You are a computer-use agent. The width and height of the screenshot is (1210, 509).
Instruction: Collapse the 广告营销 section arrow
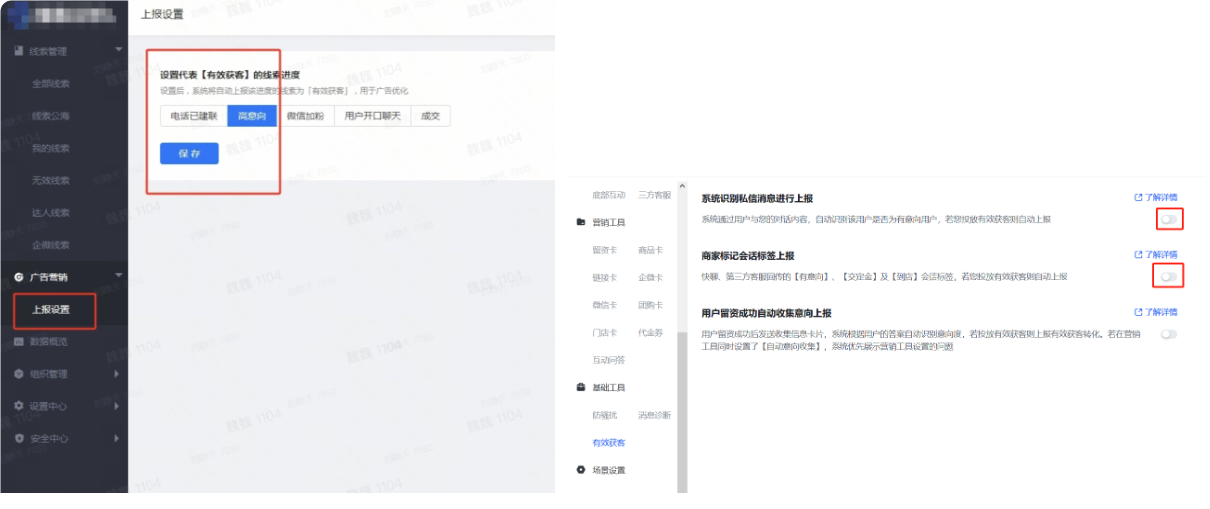pos(118,276)
